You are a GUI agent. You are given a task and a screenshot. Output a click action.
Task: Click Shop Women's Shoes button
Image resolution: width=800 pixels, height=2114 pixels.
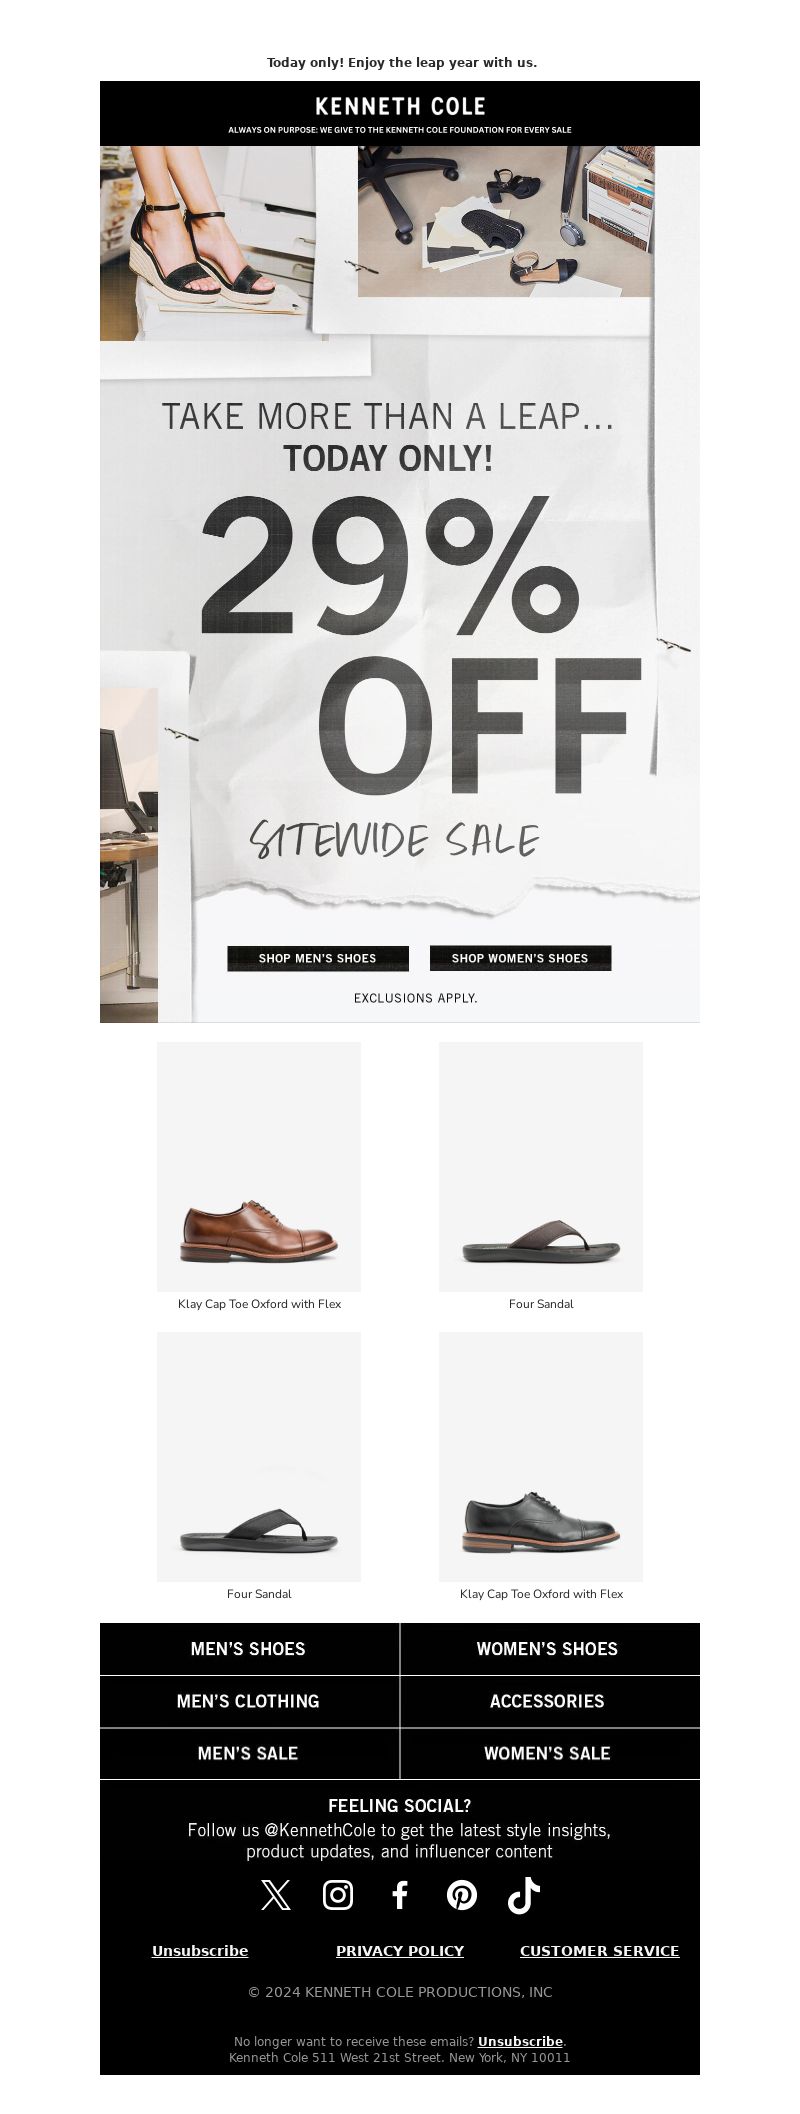click(x=520, y=958)
